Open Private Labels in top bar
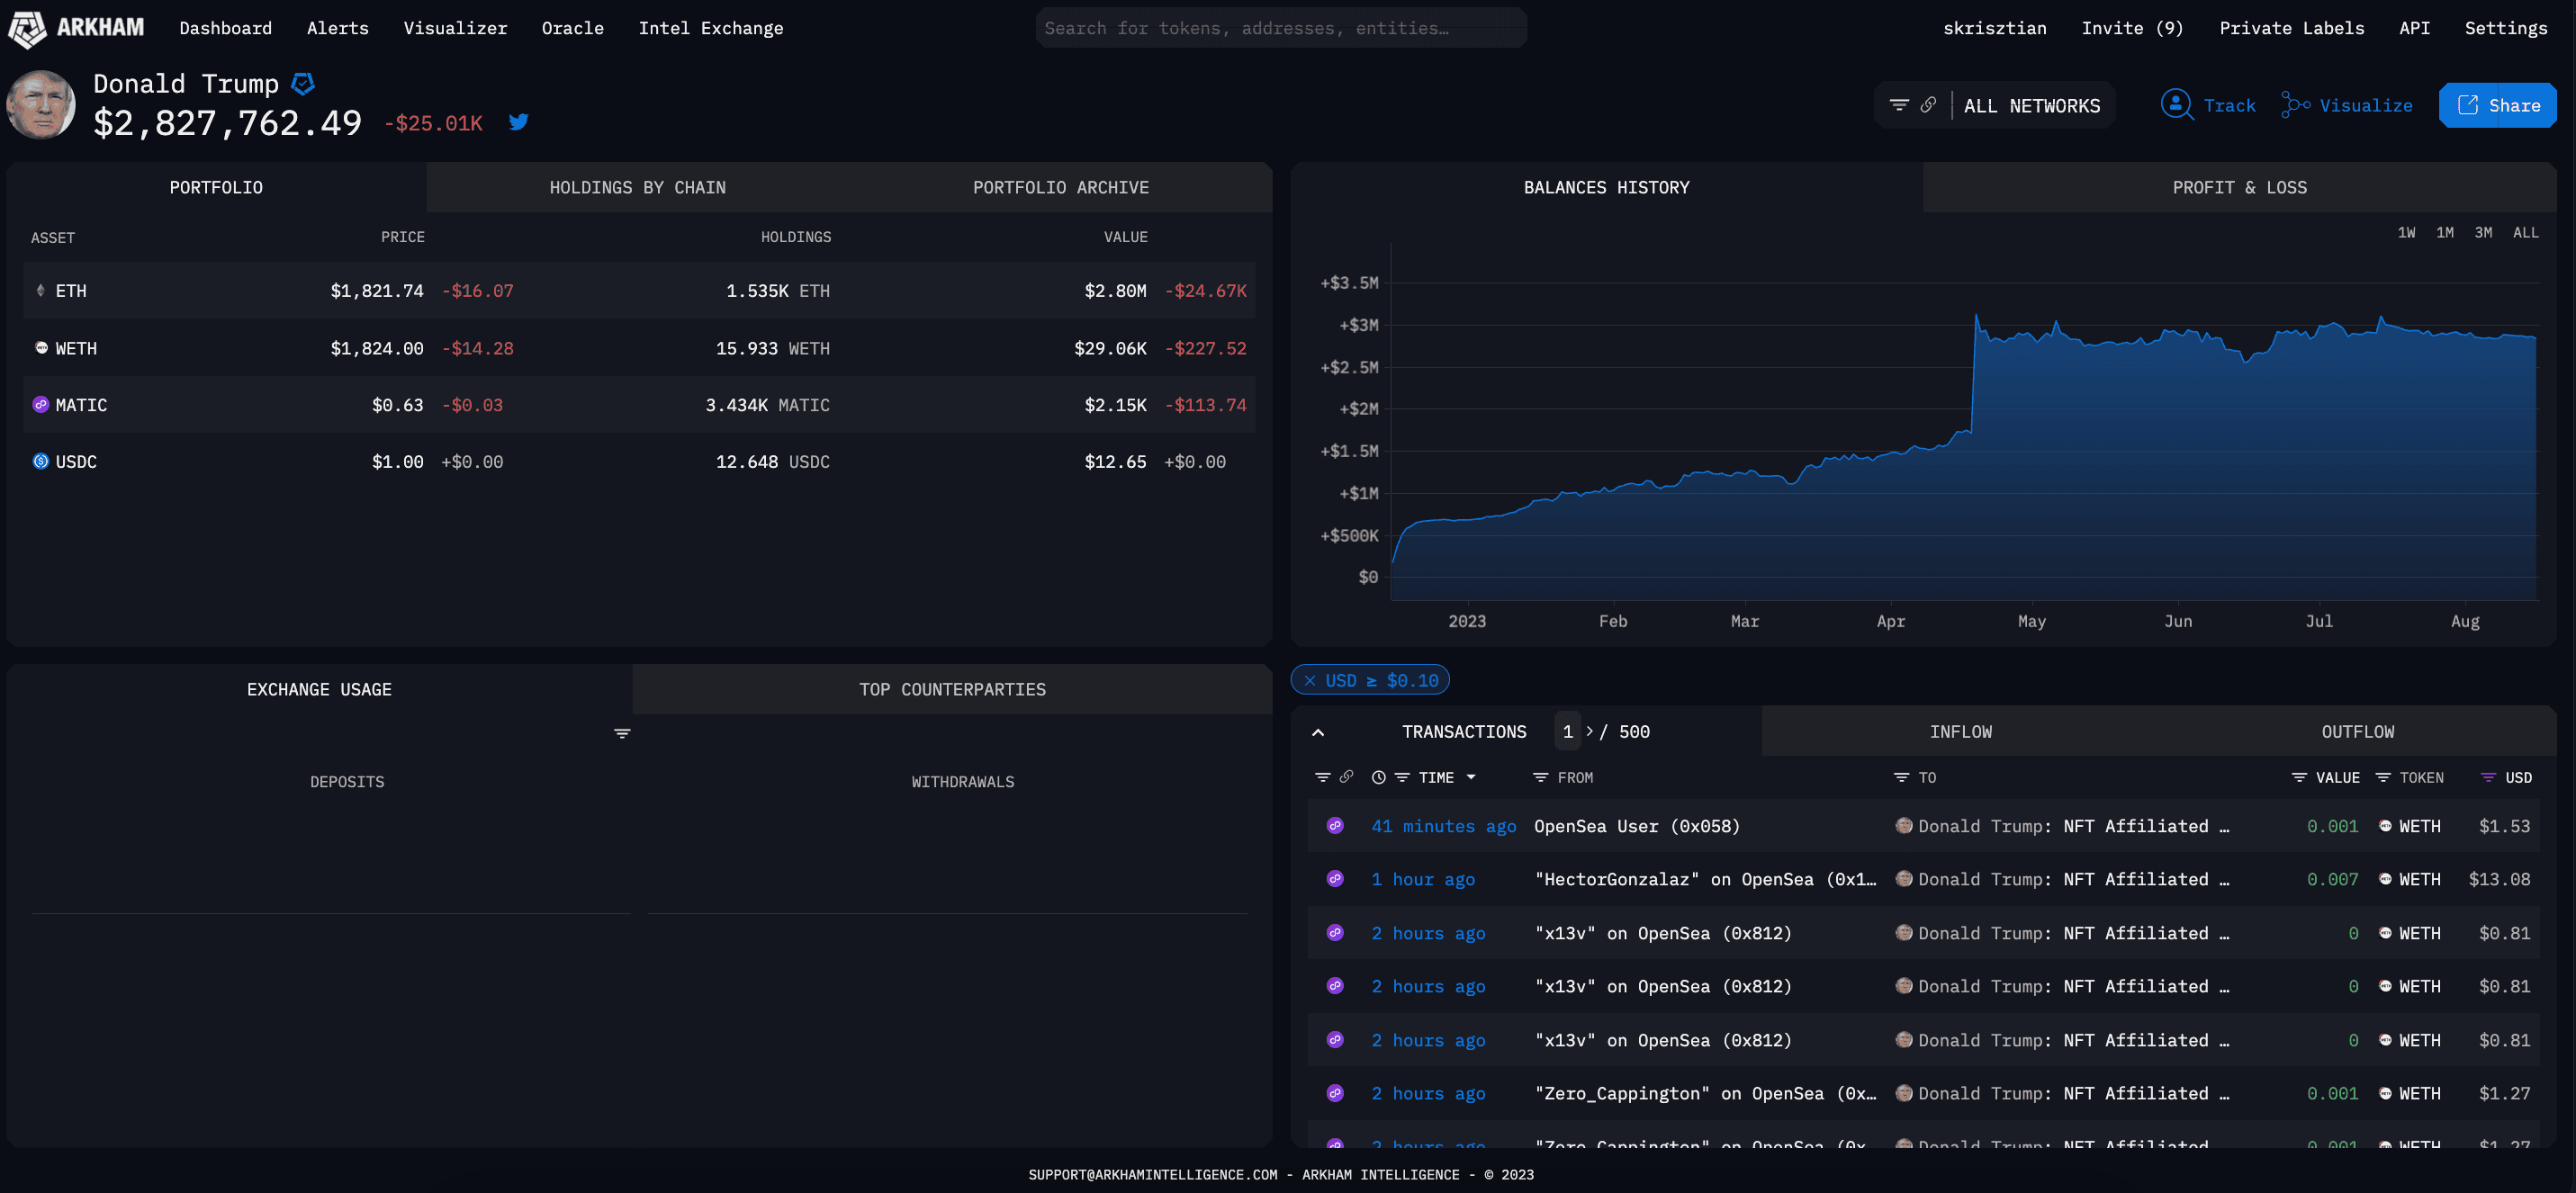Screen dimensions: 2576x1193 [x=2291, y=28]
